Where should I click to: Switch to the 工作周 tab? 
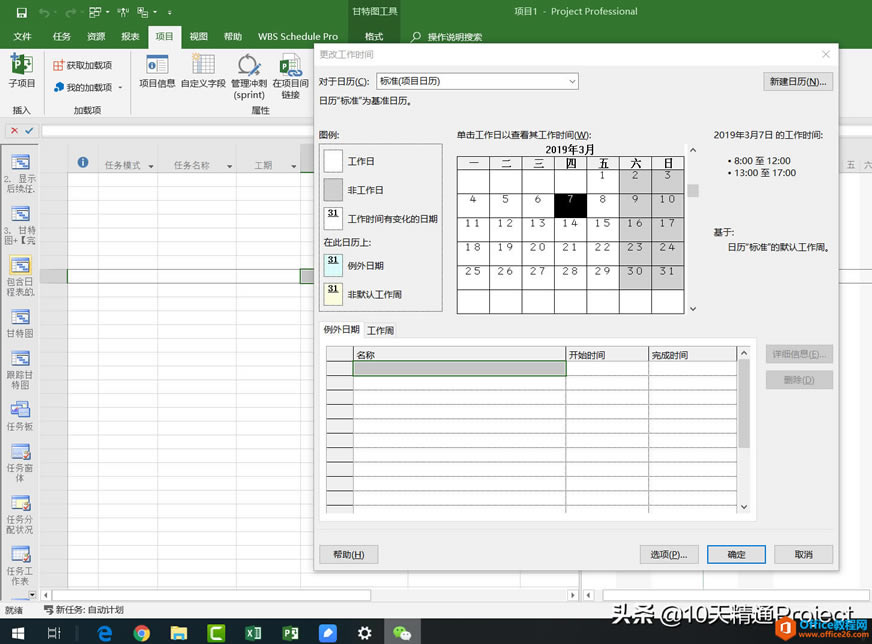[x=380, y=330]
